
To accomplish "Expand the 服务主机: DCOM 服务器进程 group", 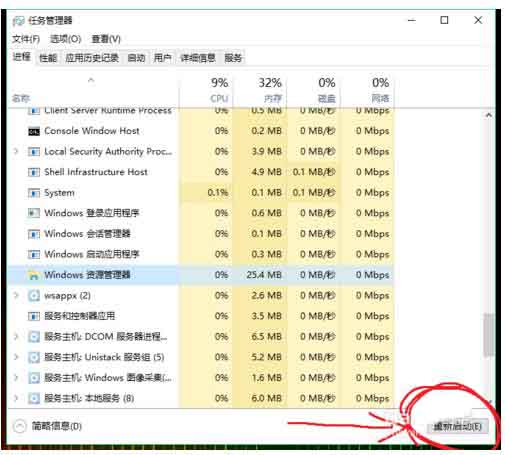I will coord(16,337).
